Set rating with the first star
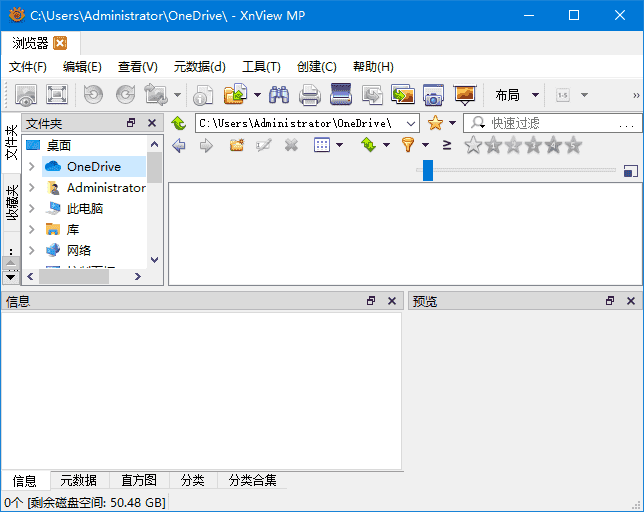 (473, 146)
